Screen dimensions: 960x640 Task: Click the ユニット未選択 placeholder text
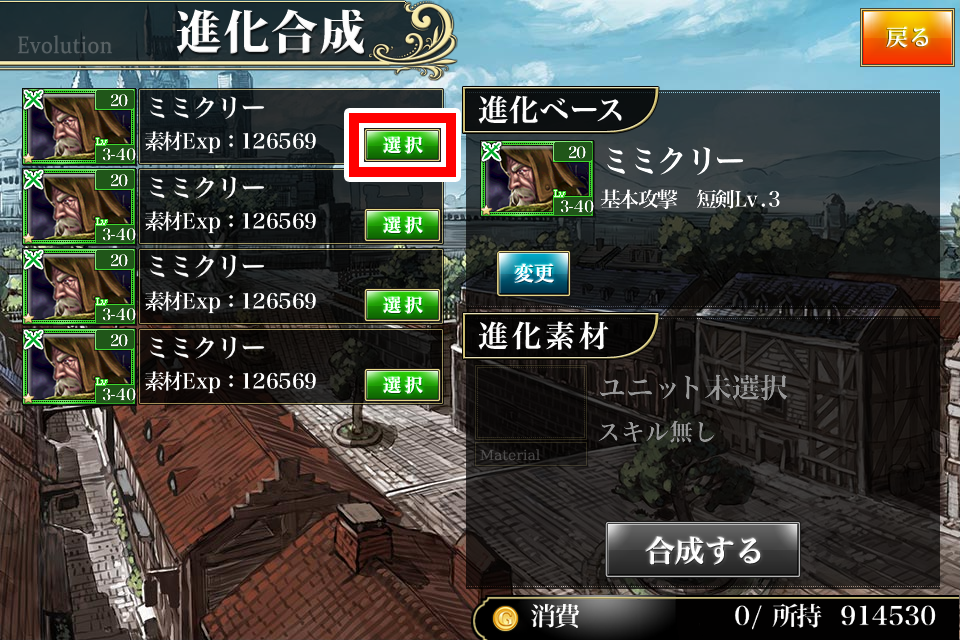tap(693, 387)
